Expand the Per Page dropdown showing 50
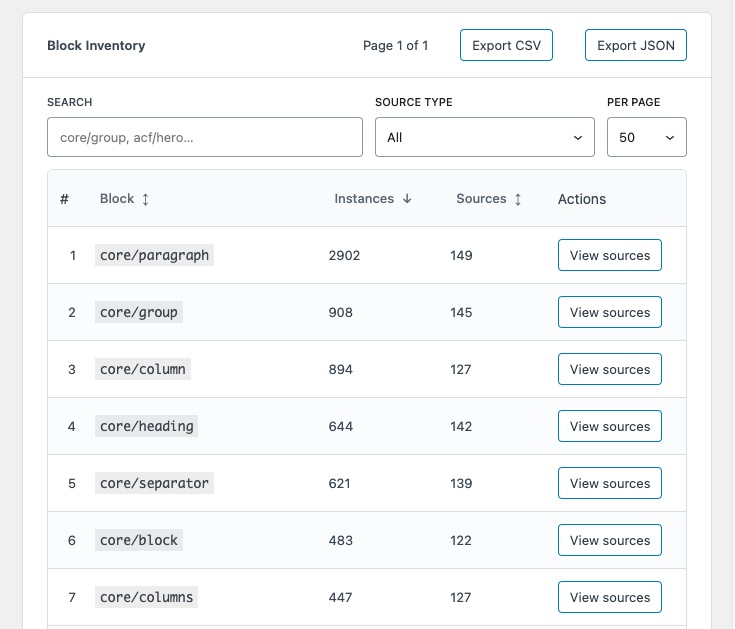 [646, 137]
